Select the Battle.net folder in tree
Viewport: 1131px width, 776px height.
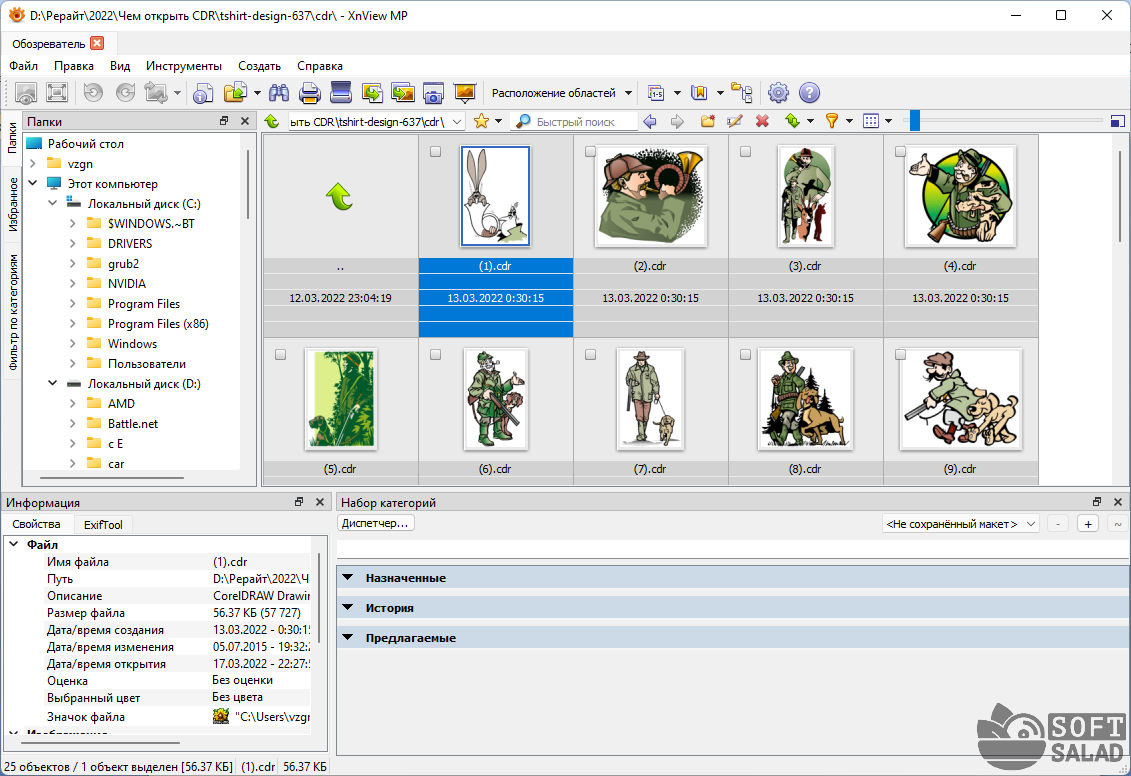[x=133, y=423]
